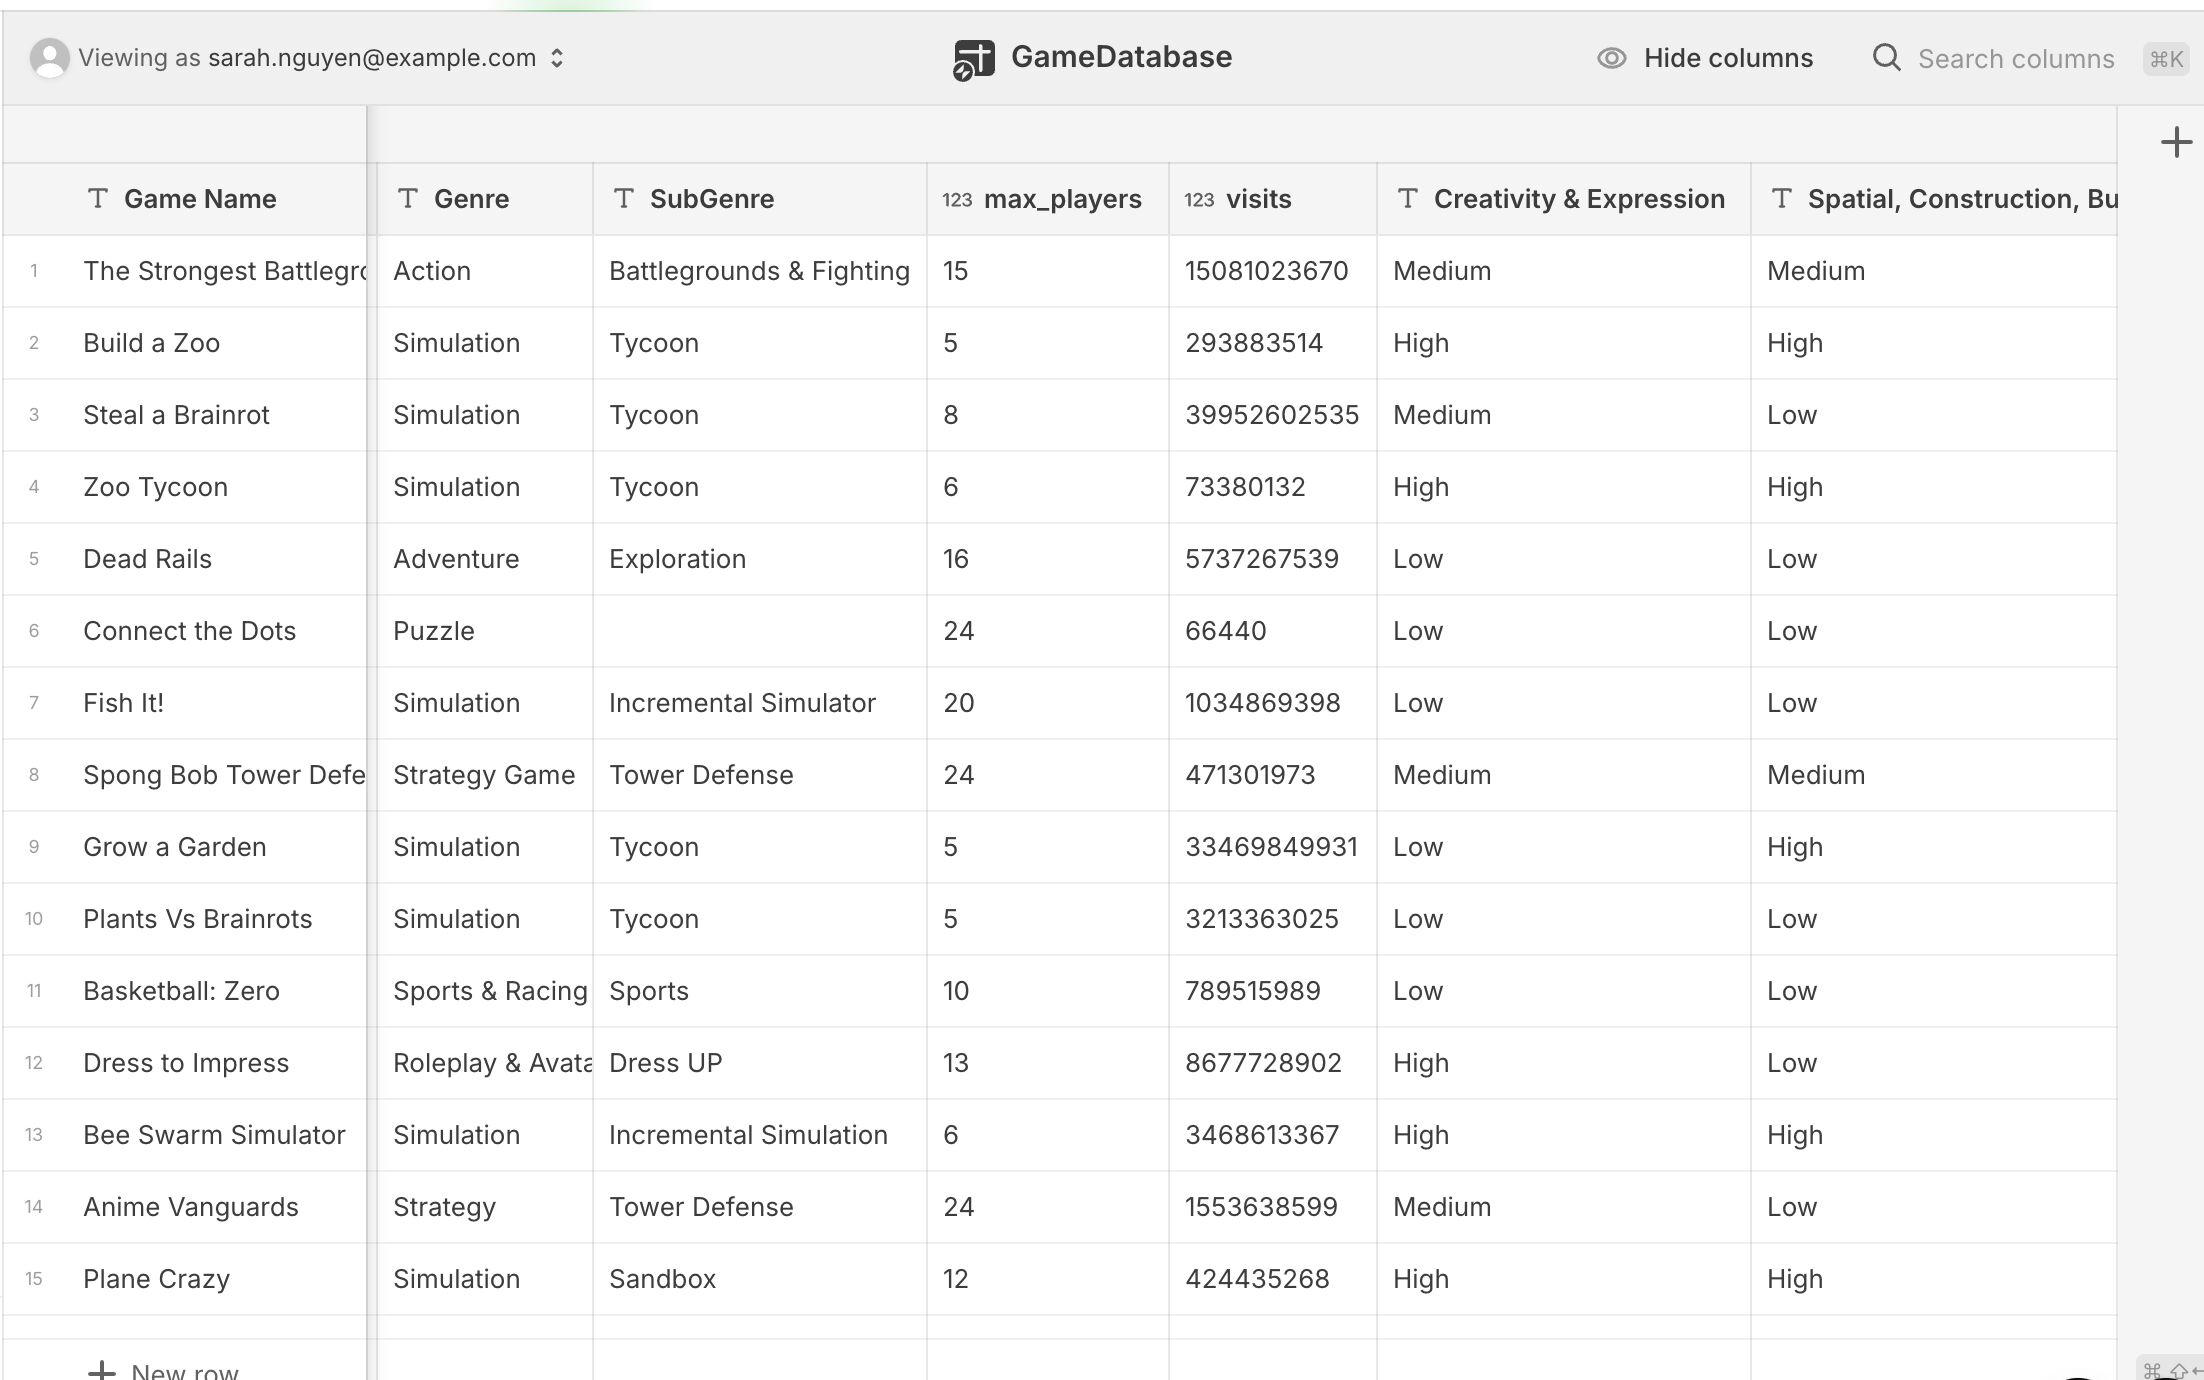The image size is (2204, 1380).
Task: Click the eye icon beside Hide columns
Action: point(1611,58)
